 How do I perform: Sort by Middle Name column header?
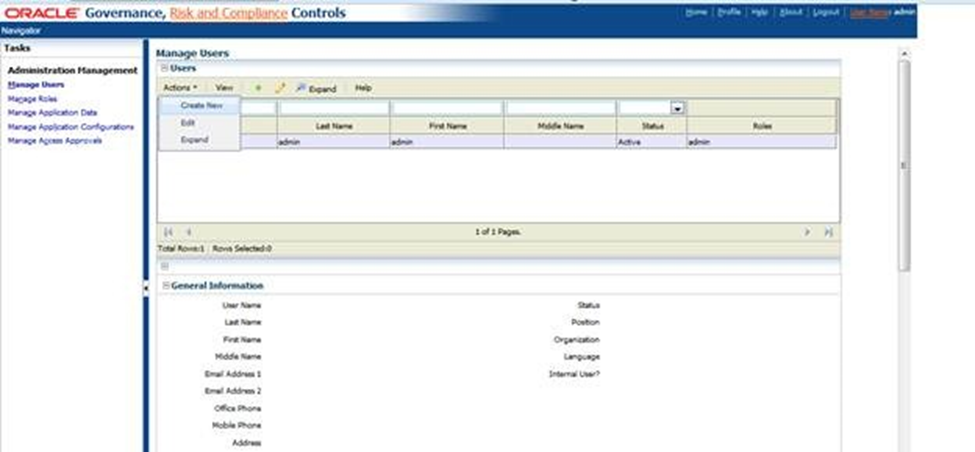coord(560,126)
